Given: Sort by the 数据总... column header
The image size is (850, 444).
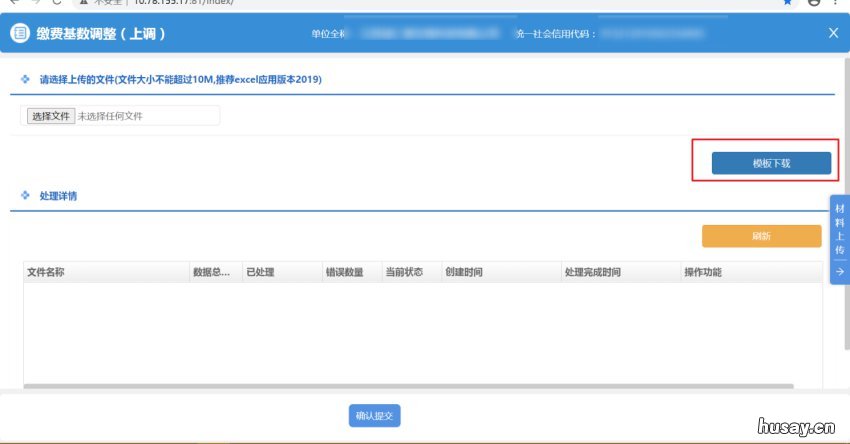Looking at the screenshot, I should [x=216, y=272].
